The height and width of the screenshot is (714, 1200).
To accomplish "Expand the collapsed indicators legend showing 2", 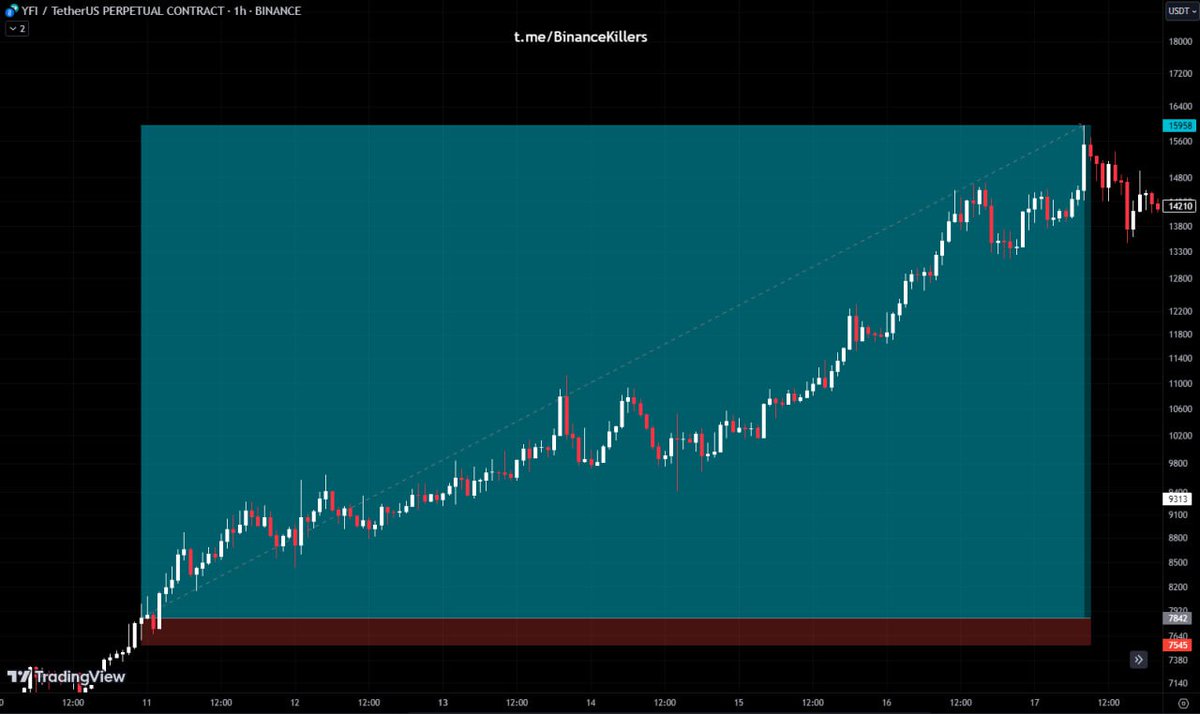I will tap(16, 29).
